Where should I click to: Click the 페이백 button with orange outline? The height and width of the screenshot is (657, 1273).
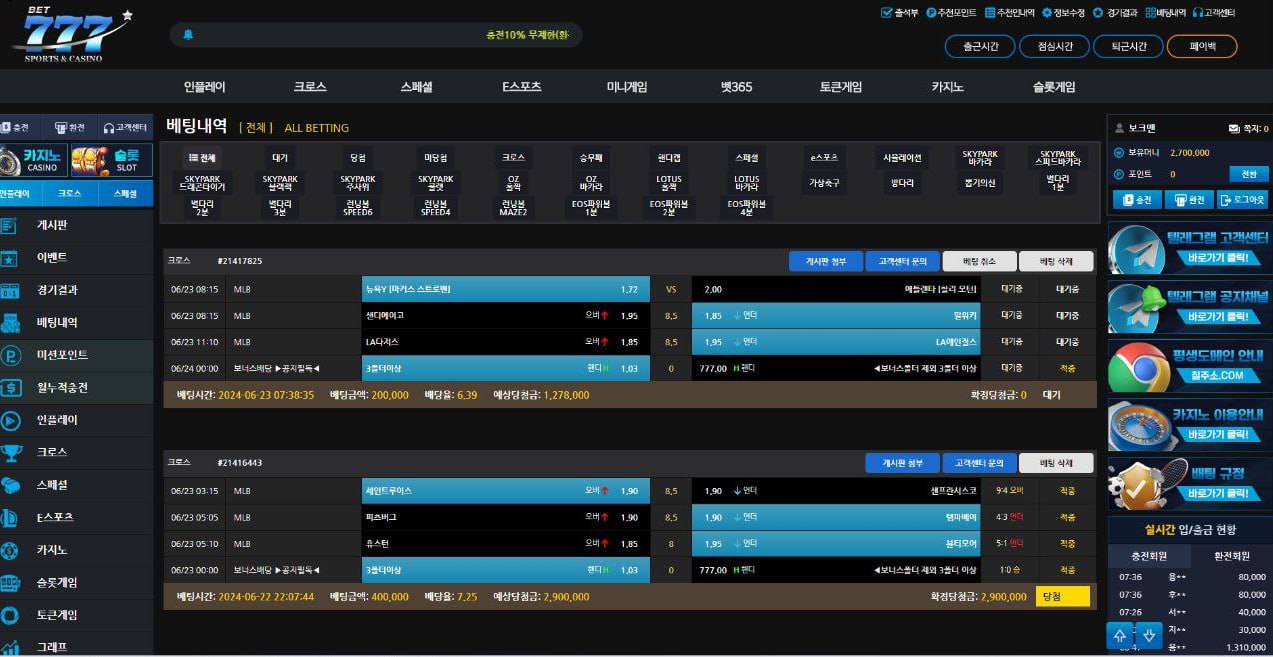coord(1201,46)
